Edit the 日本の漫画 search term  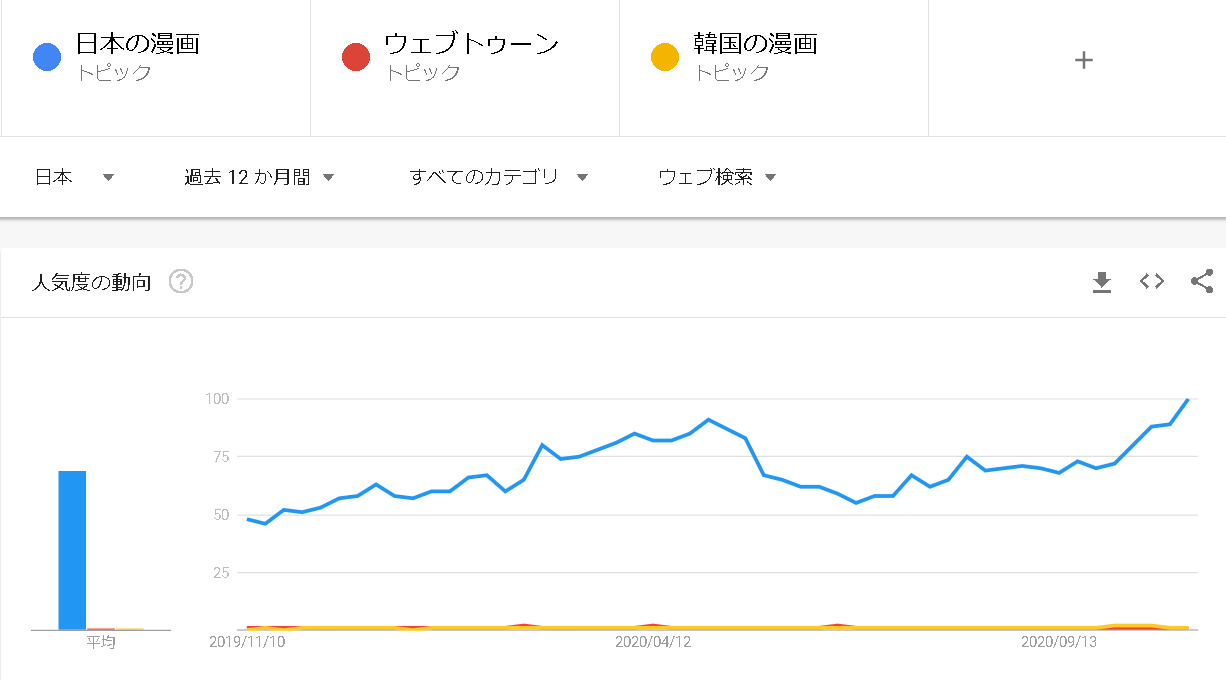point(138,44)
